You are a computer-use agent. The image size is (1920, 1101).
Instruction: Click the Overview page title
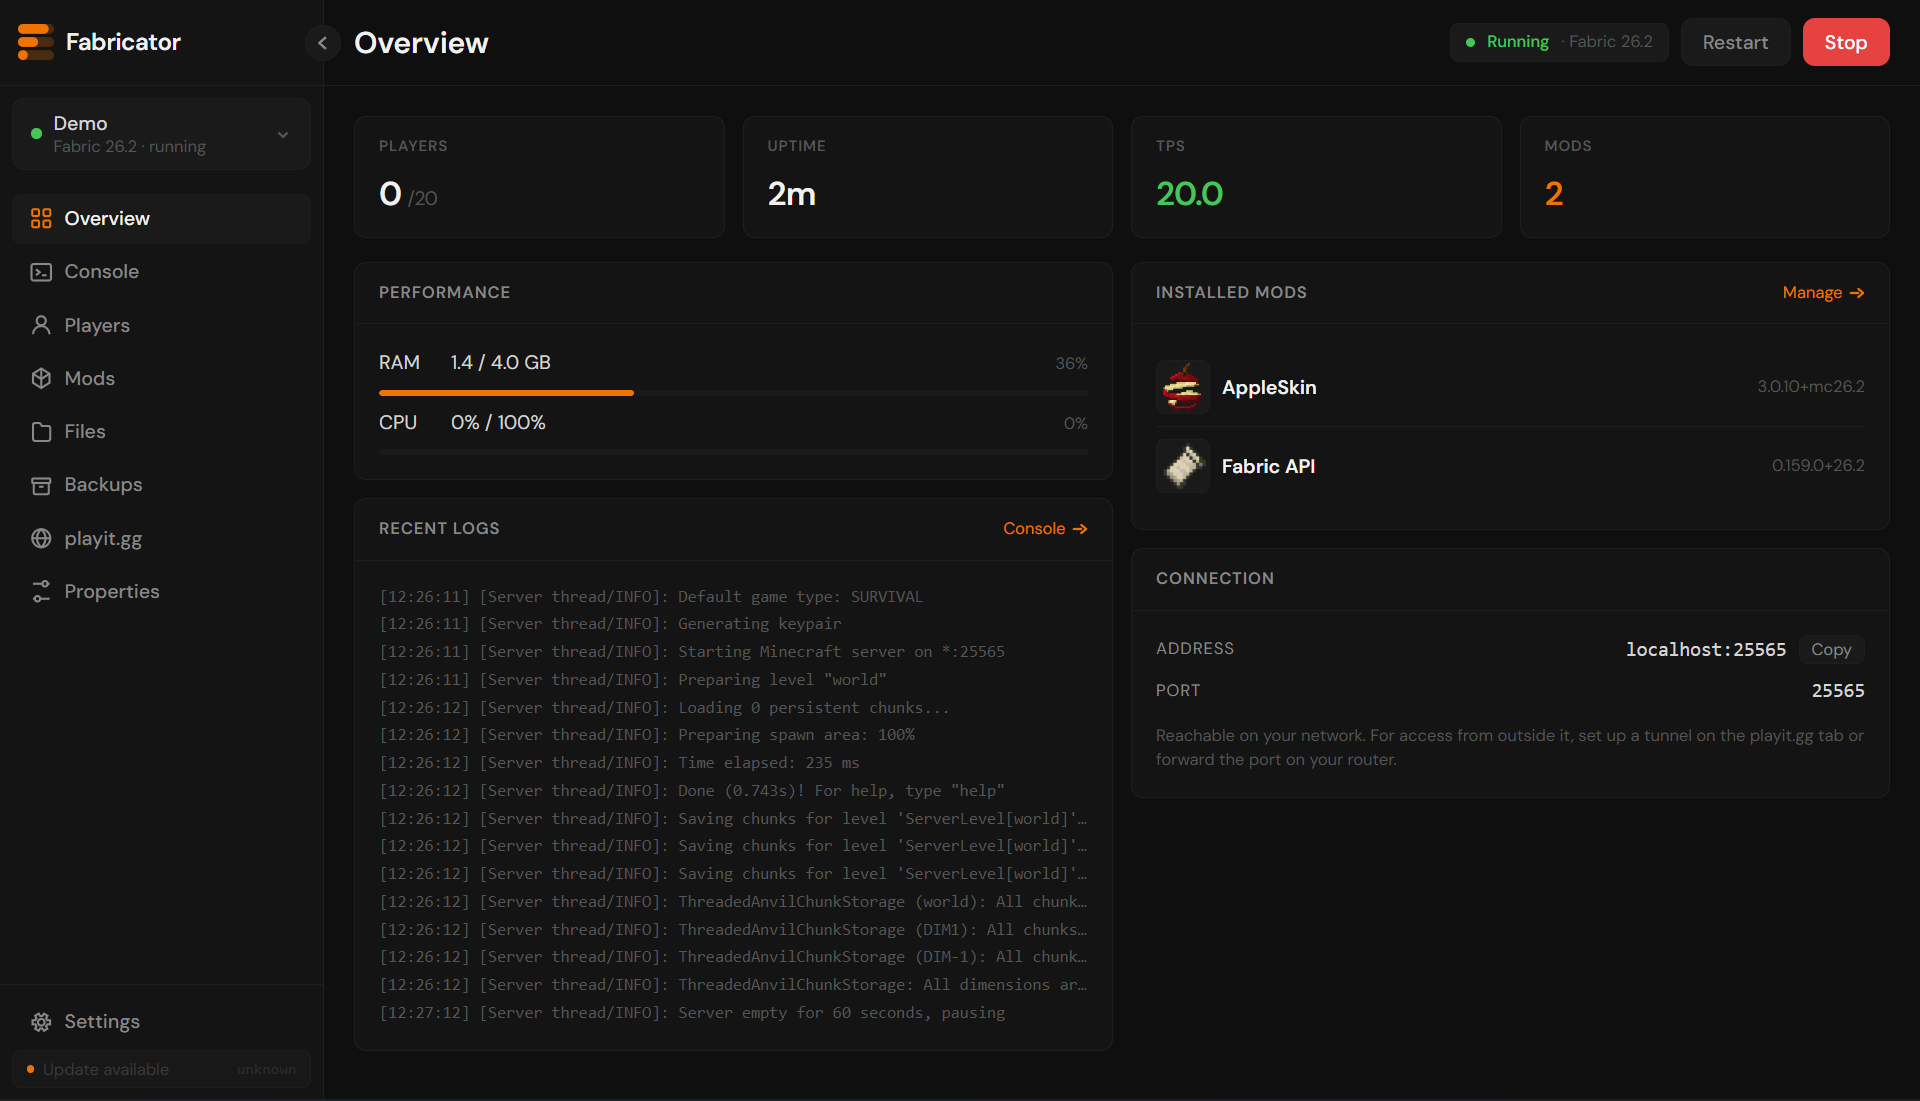coord(421,42)
